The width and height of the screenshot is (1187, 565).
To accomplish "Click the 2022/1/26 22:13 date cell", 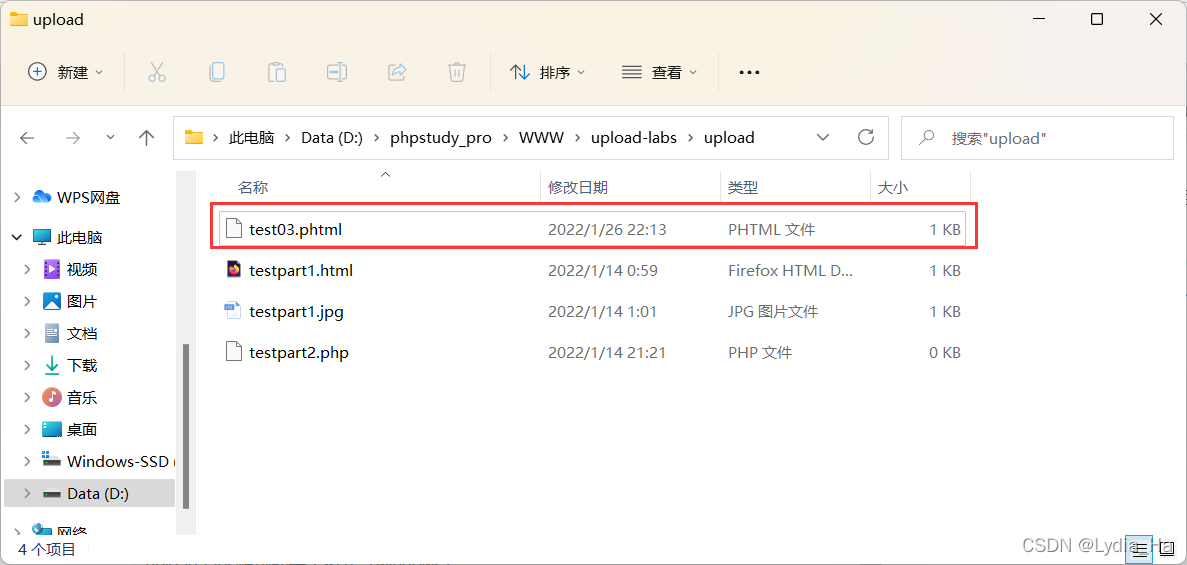I will [x=607, y=229].
